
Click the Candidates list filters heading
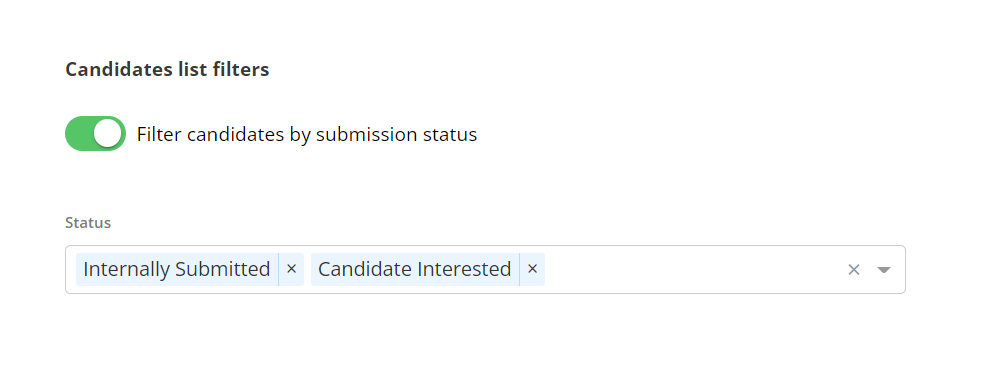(167, 69)
